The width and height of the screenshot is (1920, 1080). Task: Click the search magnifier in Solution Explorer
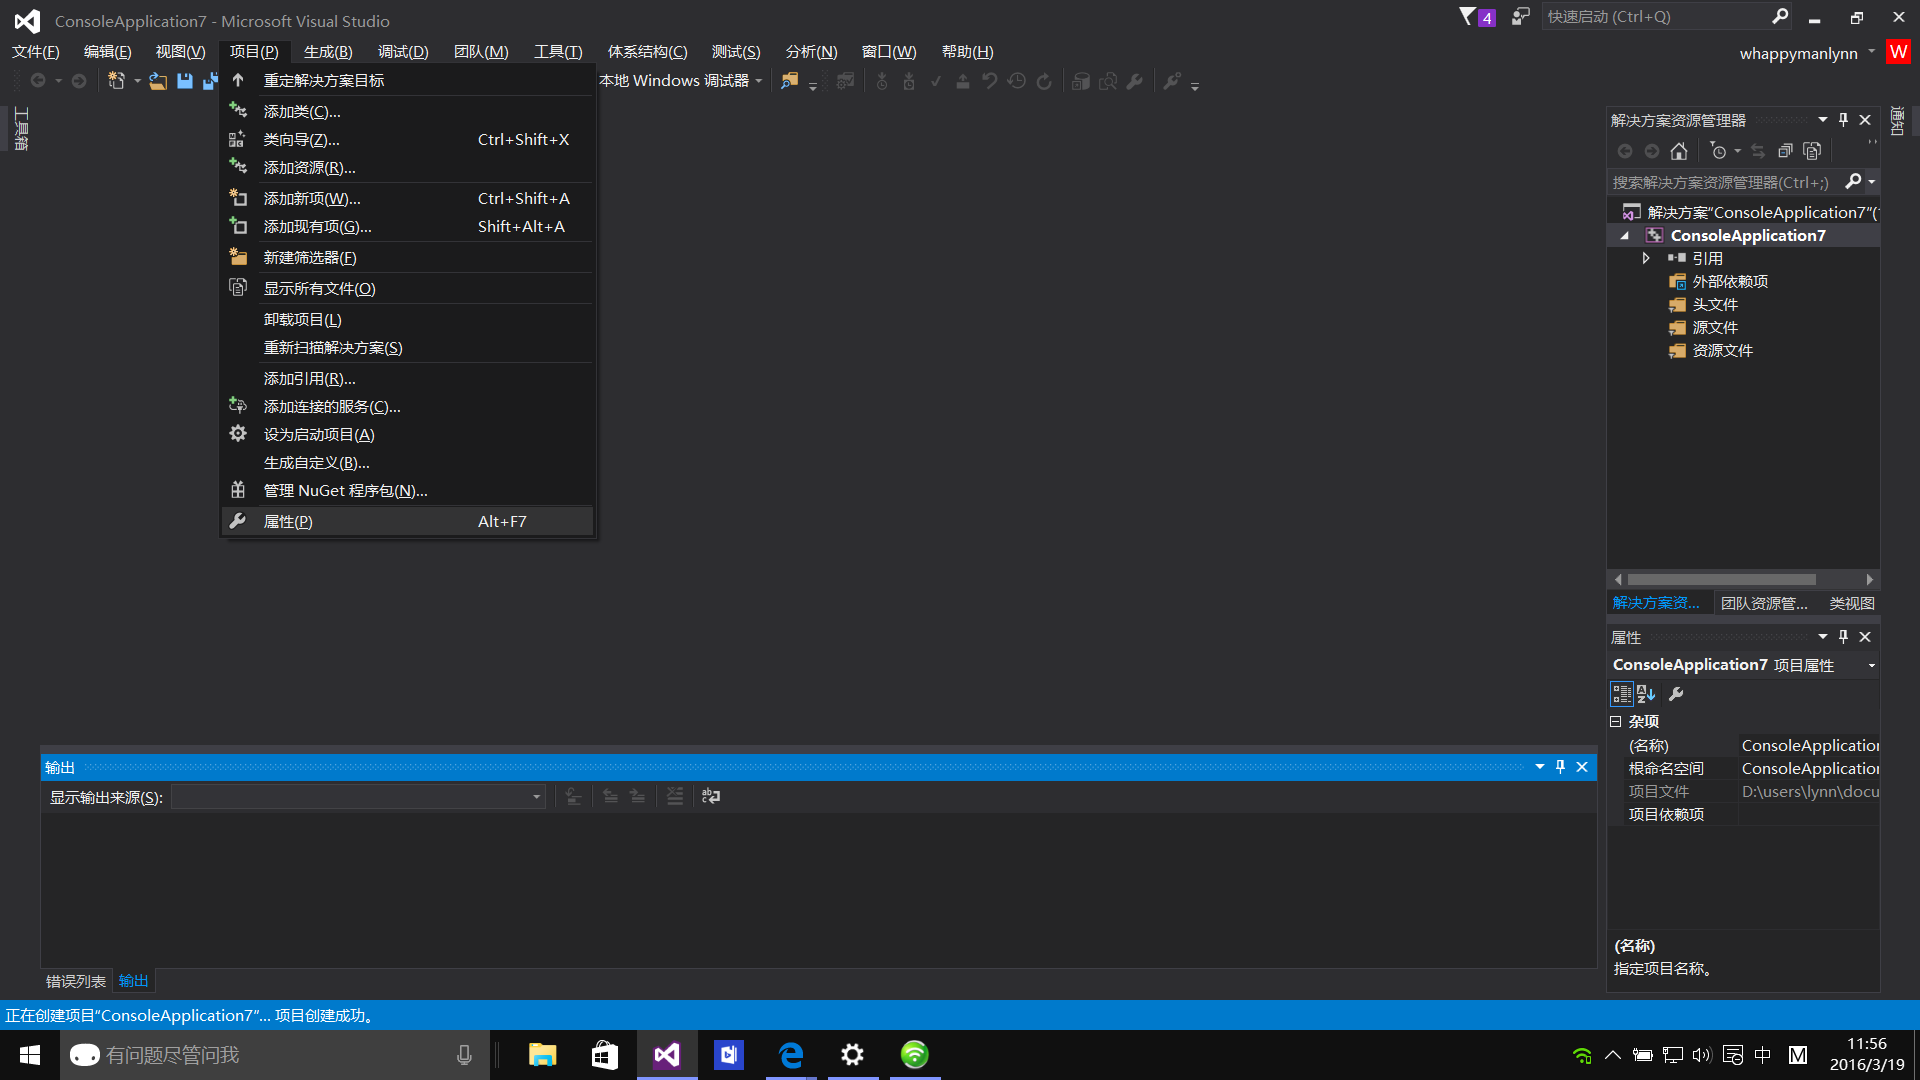click(x=1853, y=181)
